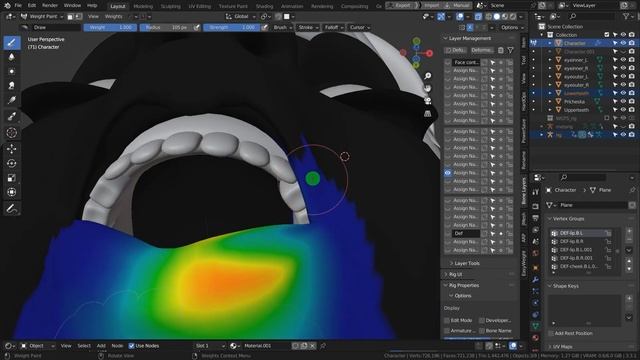Select the Blur weight paint tool
This screenshot has width=640, height=360.
[12, 57]
